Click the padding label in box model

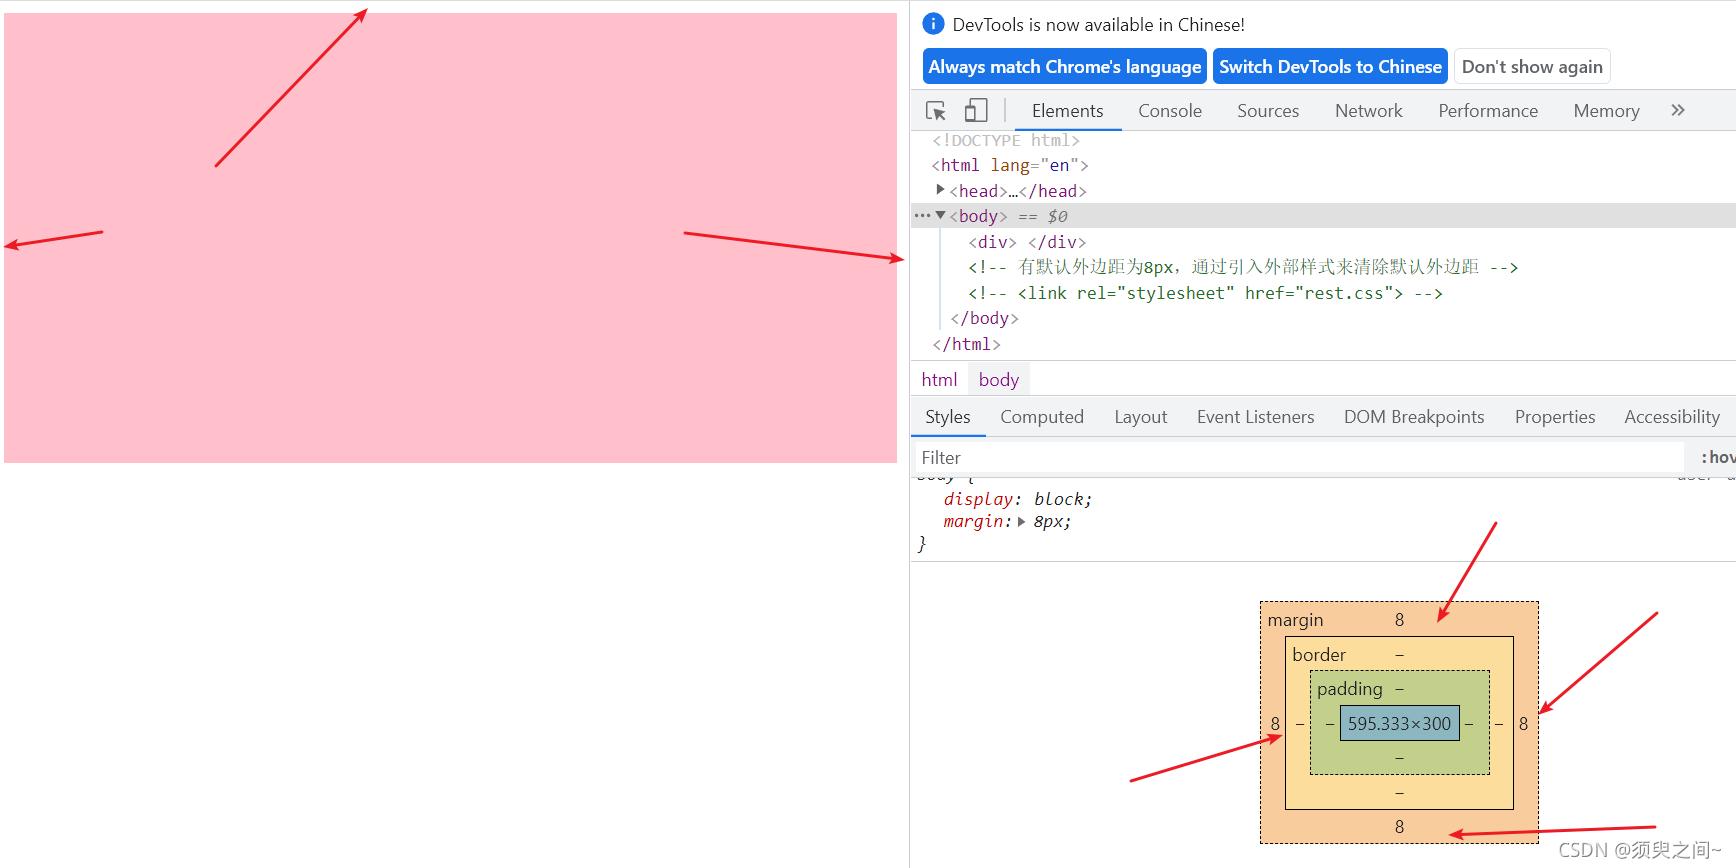[1349, 689]
